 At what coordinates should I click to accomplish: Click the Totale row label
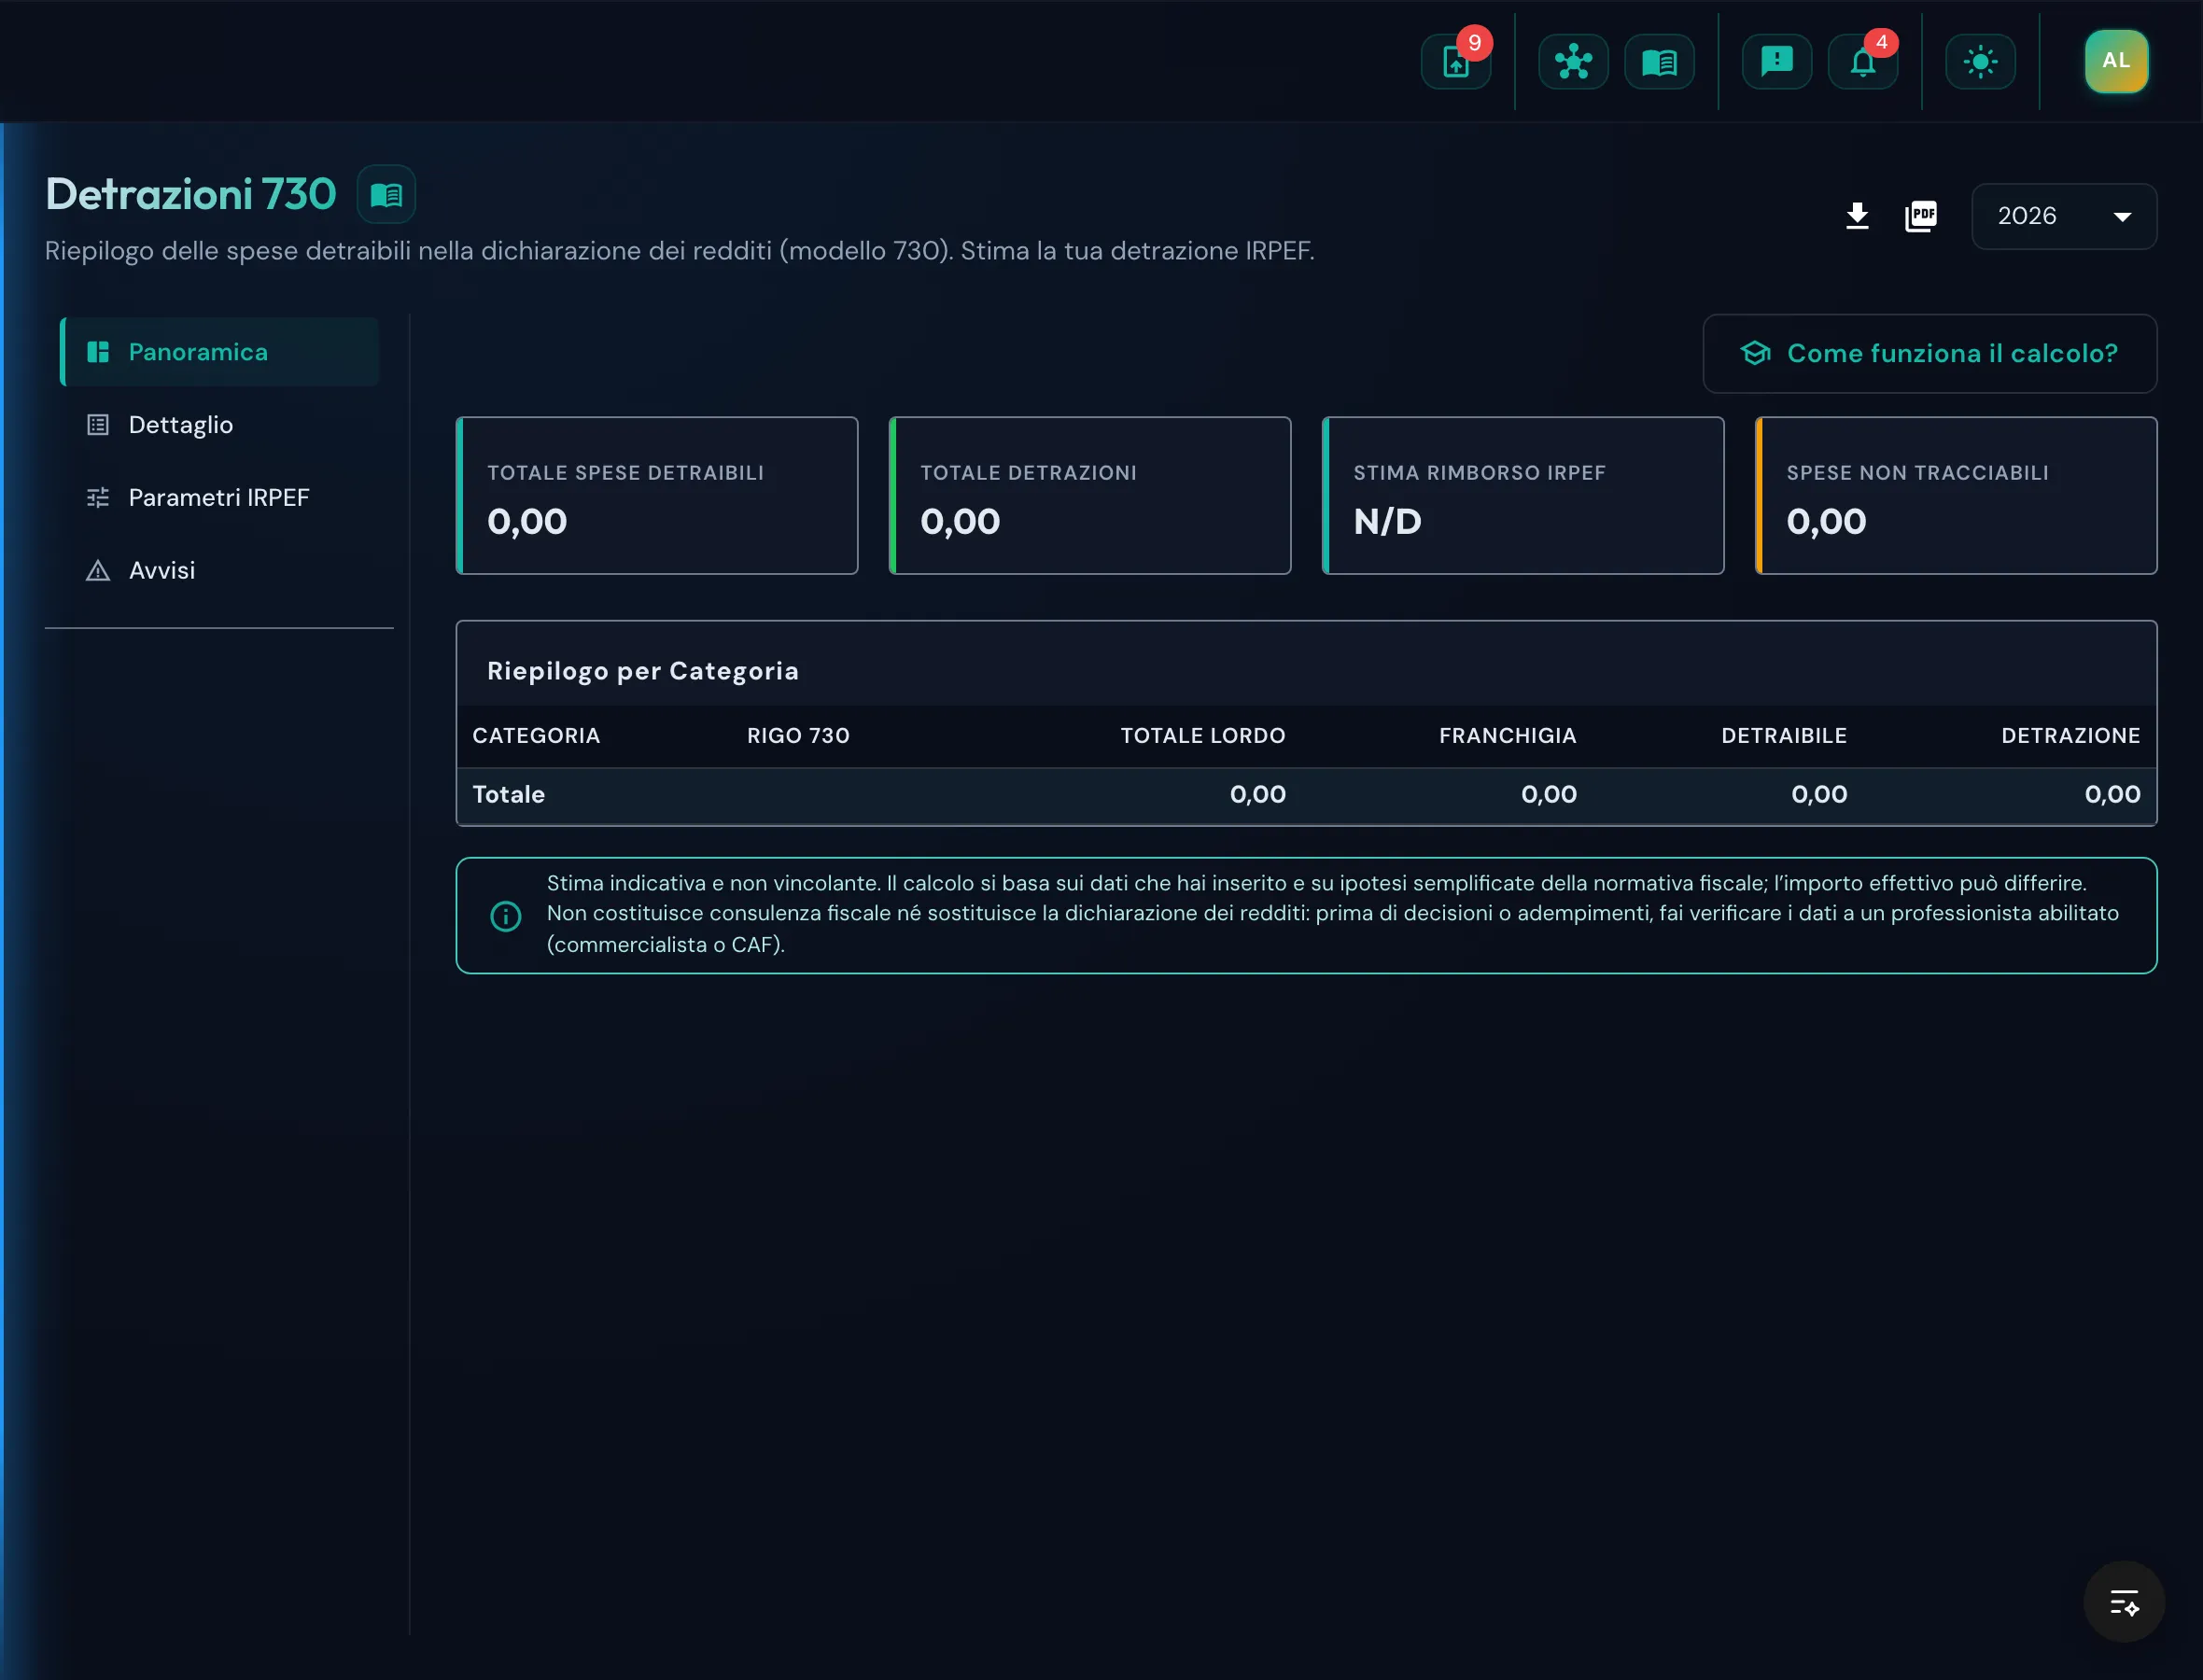click(508, 795)
